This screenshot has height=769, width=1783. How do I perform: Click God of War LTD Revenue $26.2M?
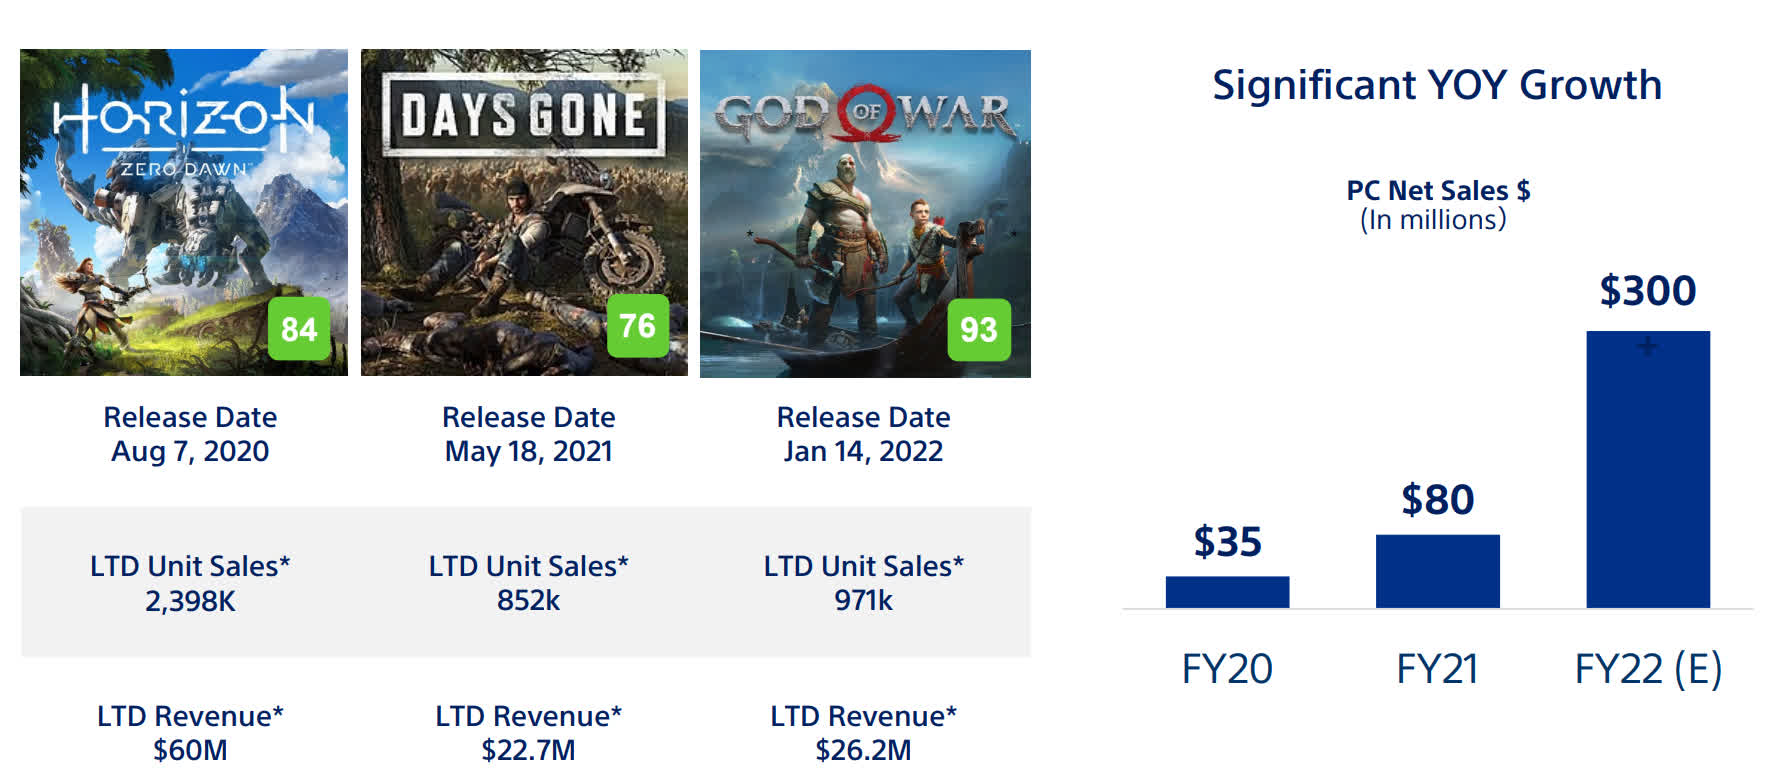pyautogui.click(x=863, y=749)
